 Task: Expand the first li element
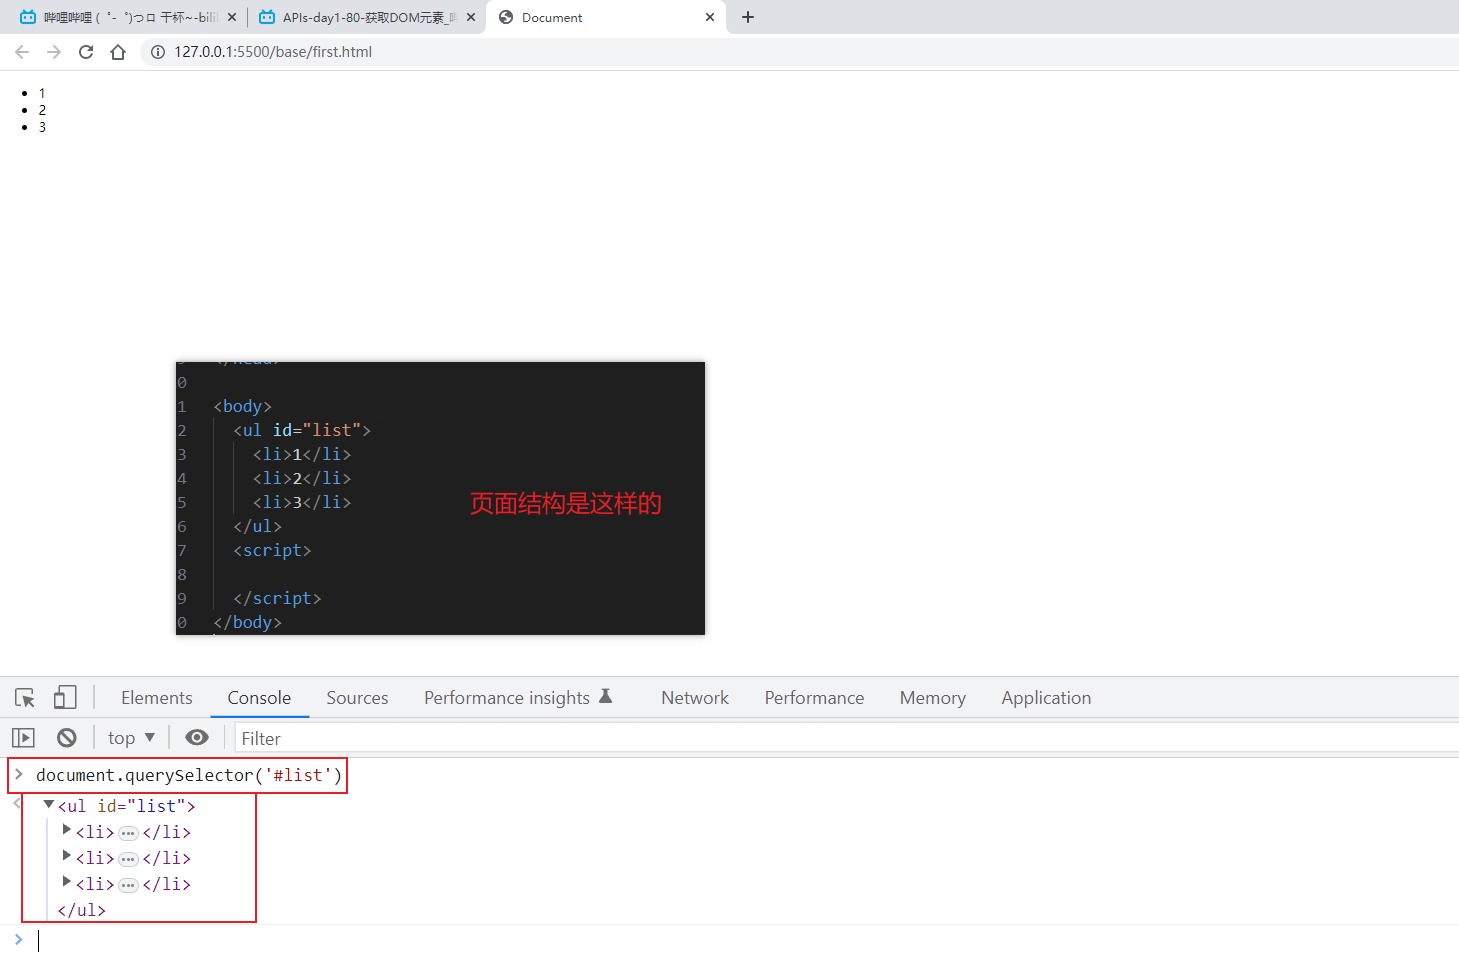tap(67, 830)
